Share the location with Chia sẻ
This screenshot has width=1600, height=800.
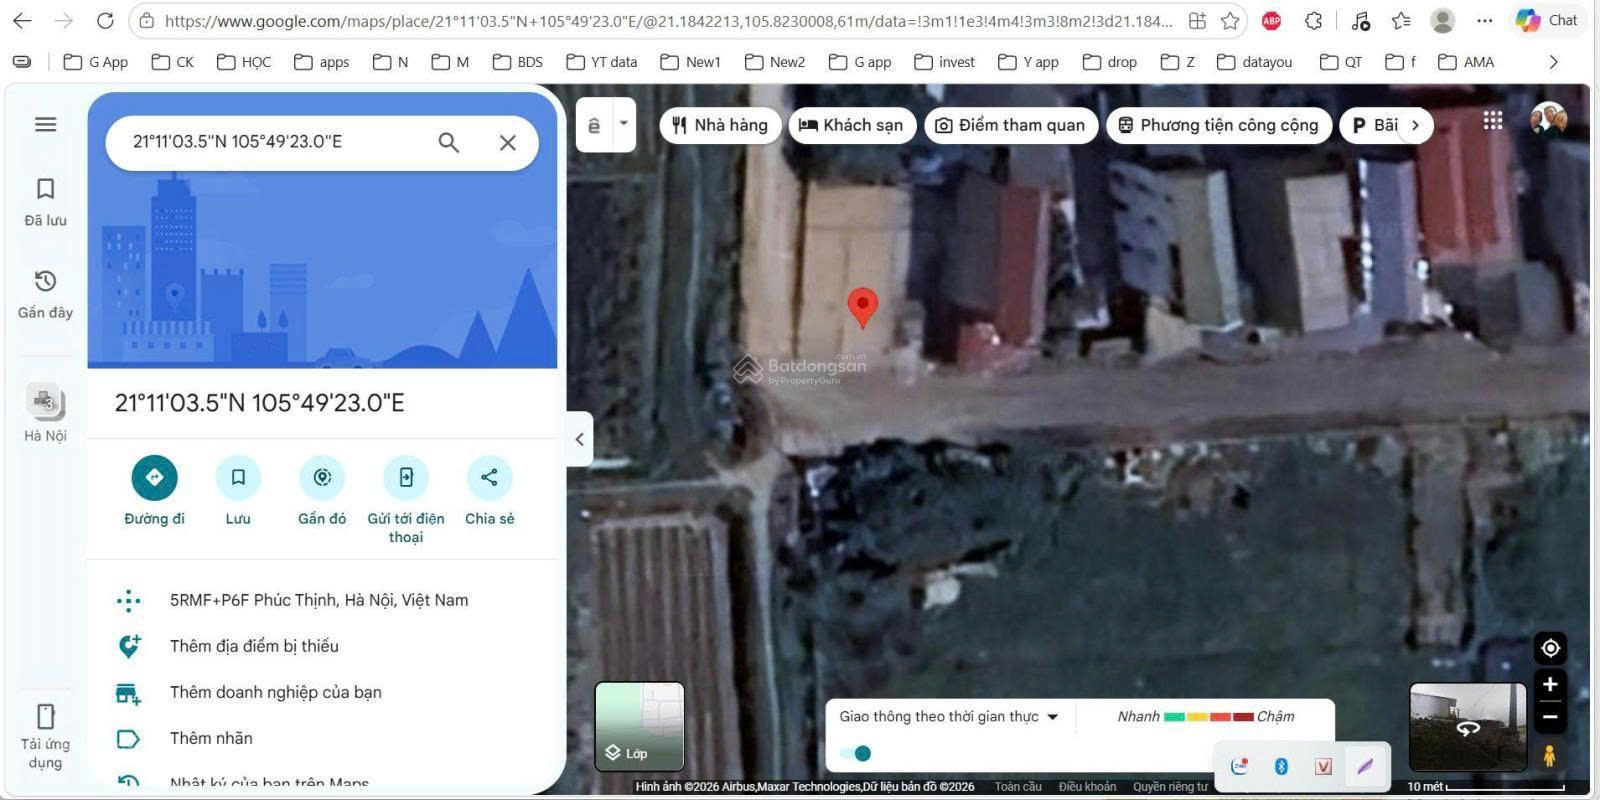tap(489, 490)
